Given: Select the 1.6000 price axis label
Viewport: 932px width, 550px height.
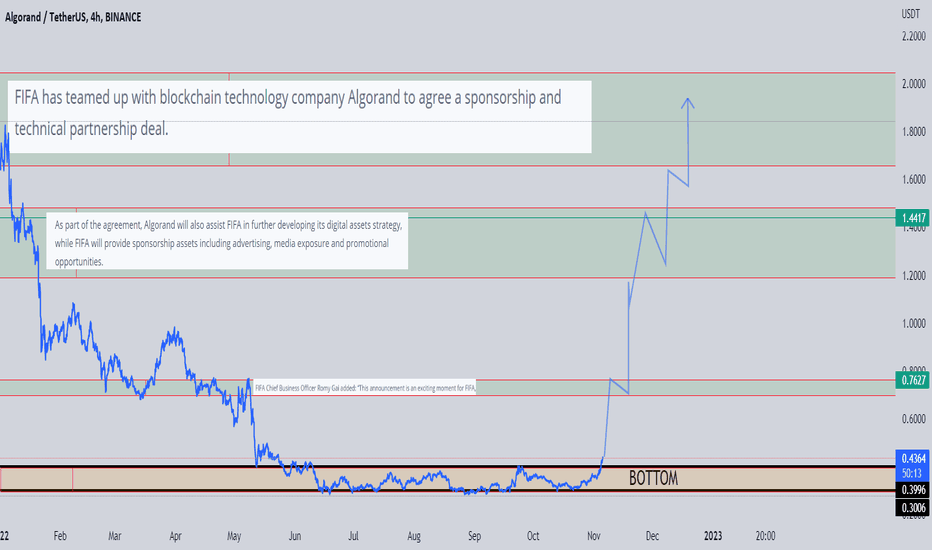Looking at the screenshot, I should point(914,179).
